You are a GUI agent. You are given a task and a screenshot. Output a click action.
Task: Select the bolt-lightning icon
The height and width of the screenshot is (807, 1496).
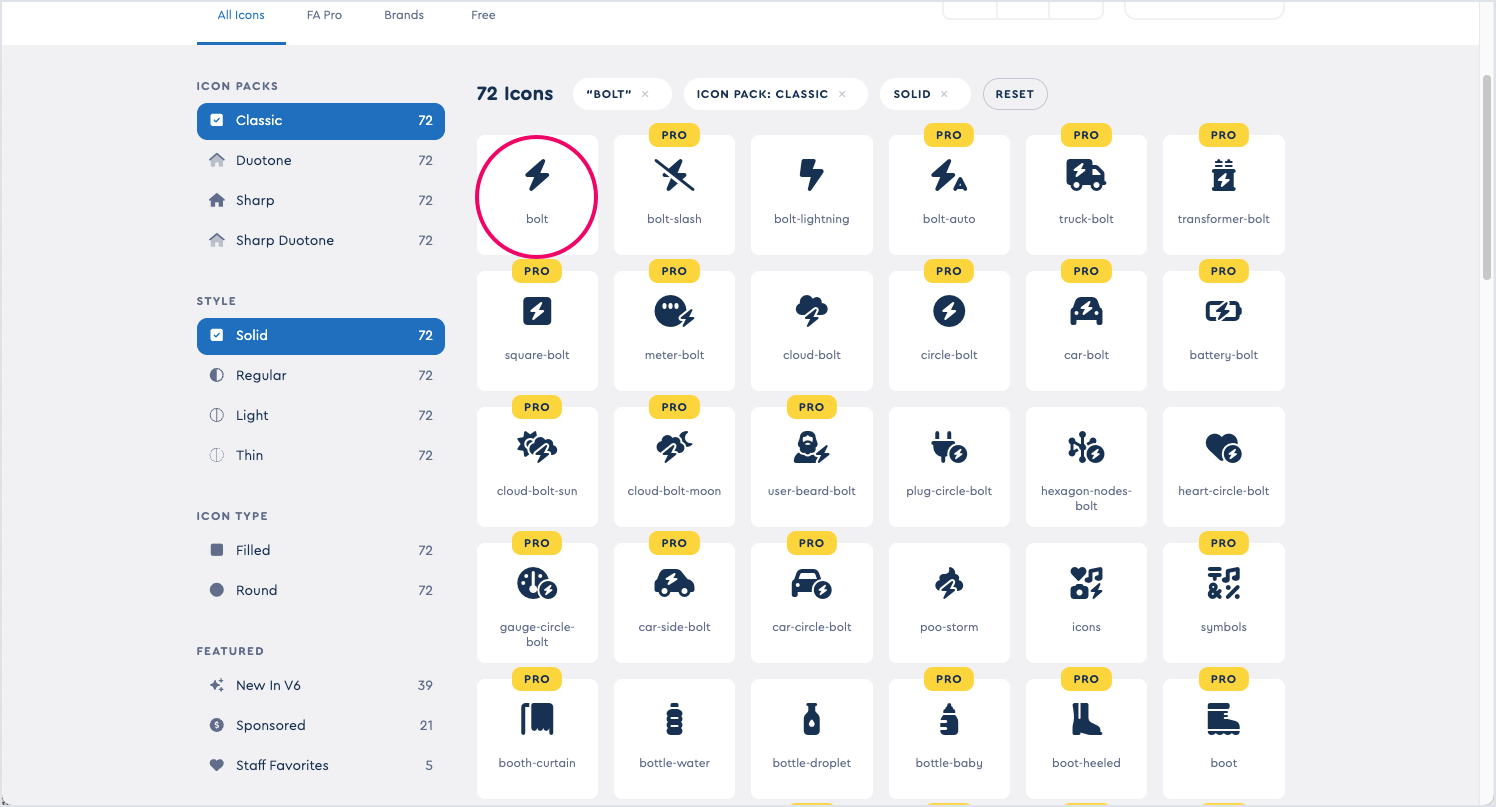point(811,194)
